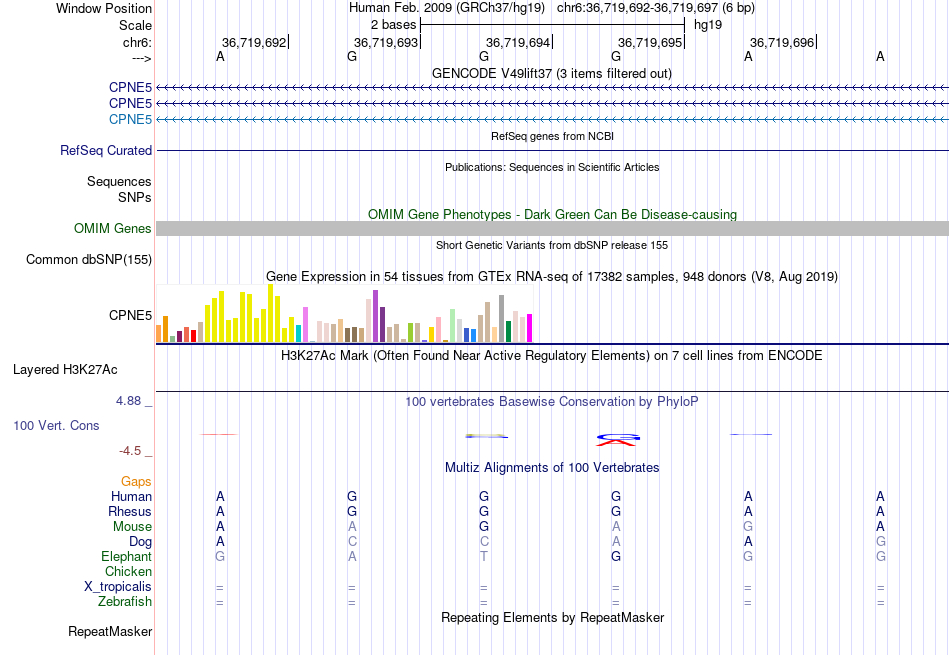This screenshot has height=655, width=950.
Task: Click the X_tropicalis species row label
Action: pyautogui.click(x=118, y=587)
